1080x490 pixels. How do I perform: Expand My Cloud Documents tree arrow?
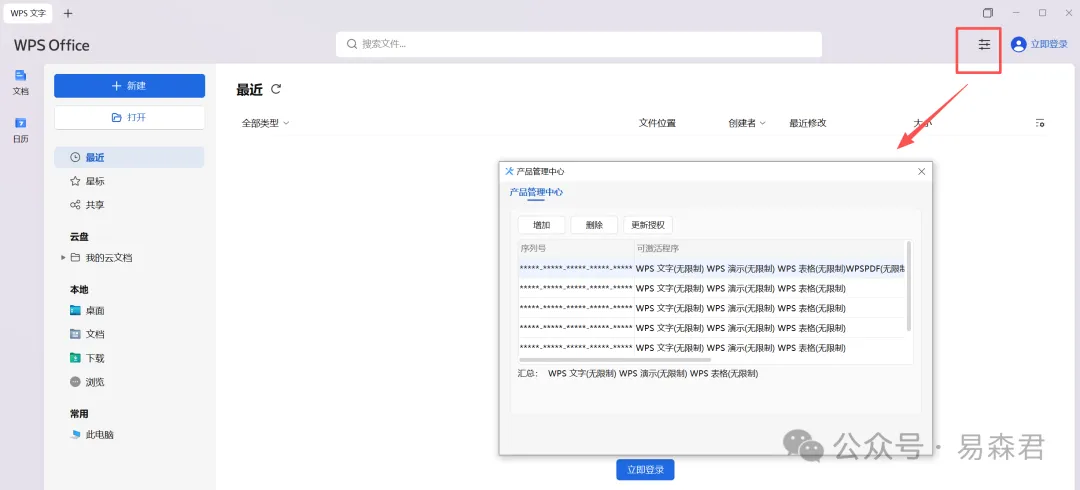coord(63,258)
